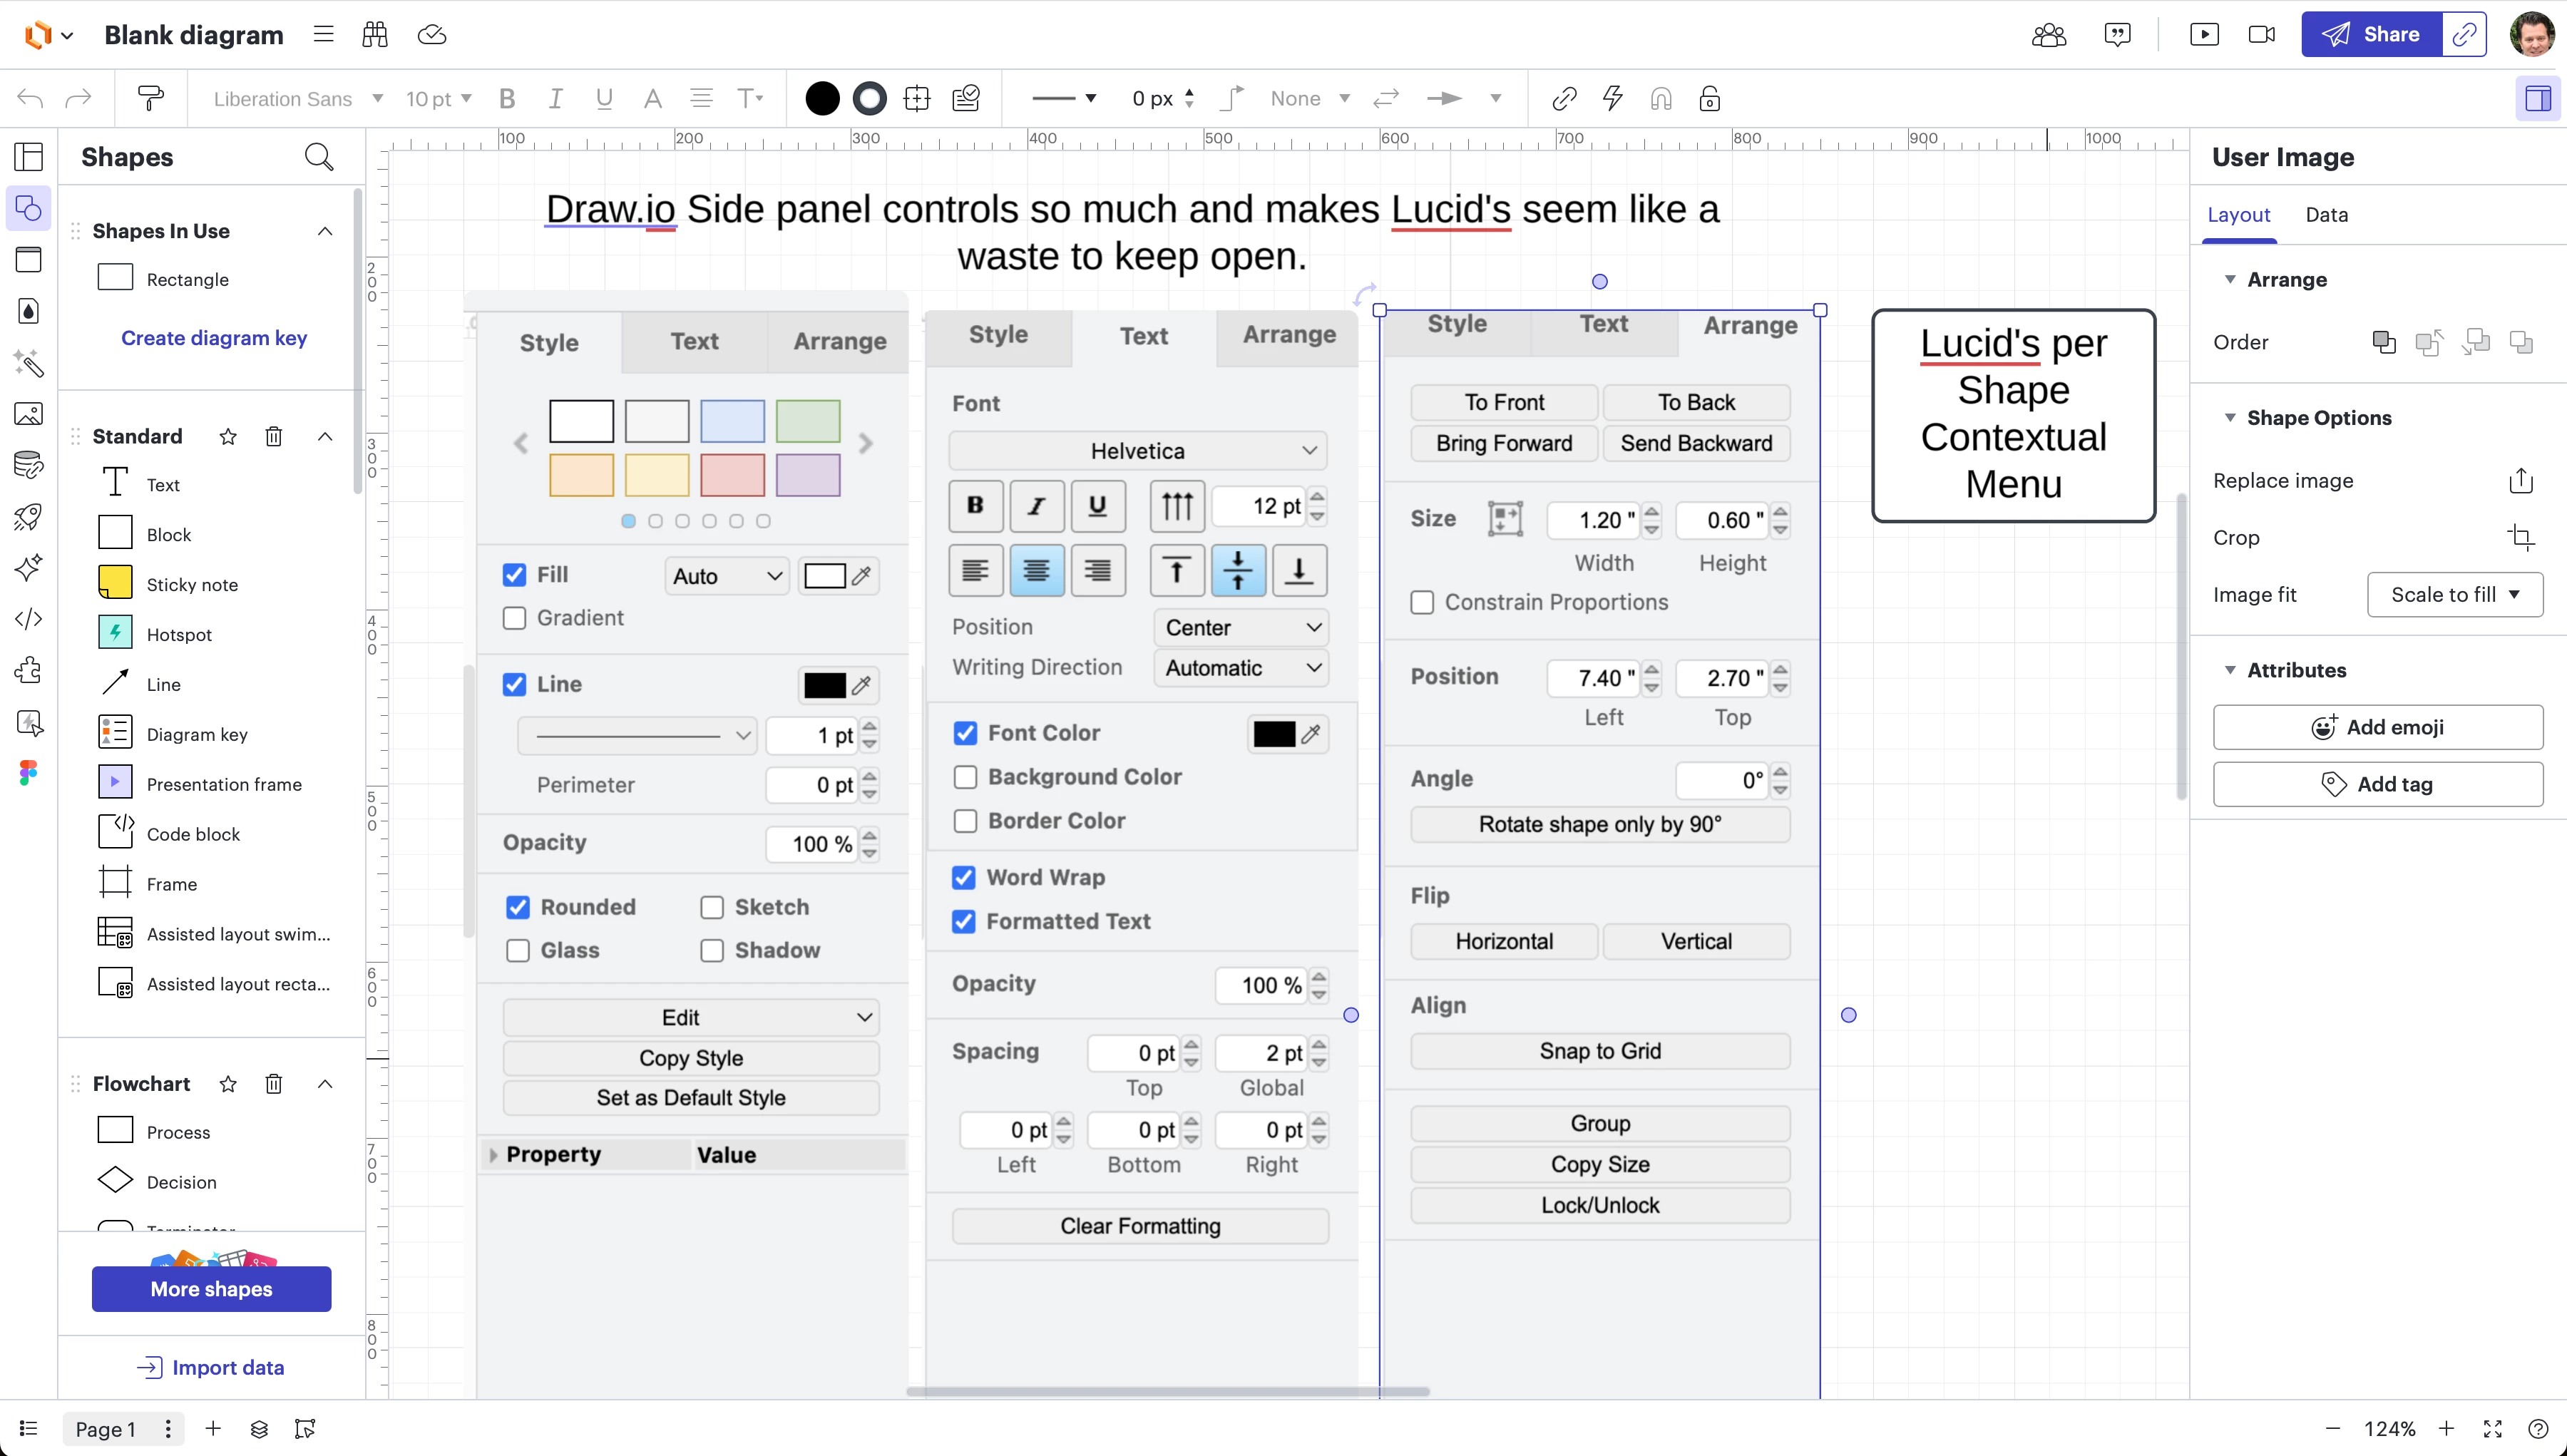Image resolution: width=2567 pixels, height=1456 pixels.
Task: Click the Create diagram key link
Action: point(214,338)
